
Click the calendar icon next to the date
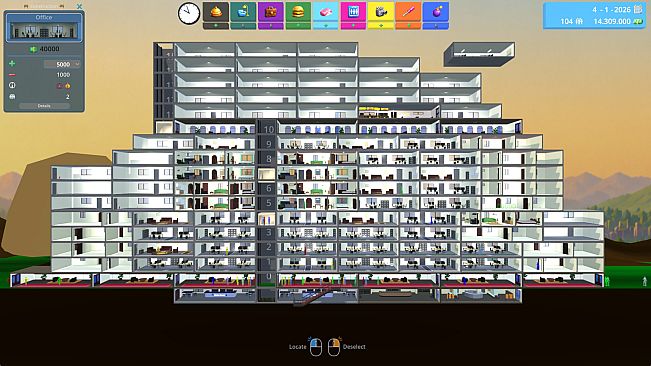coord(638,9)
